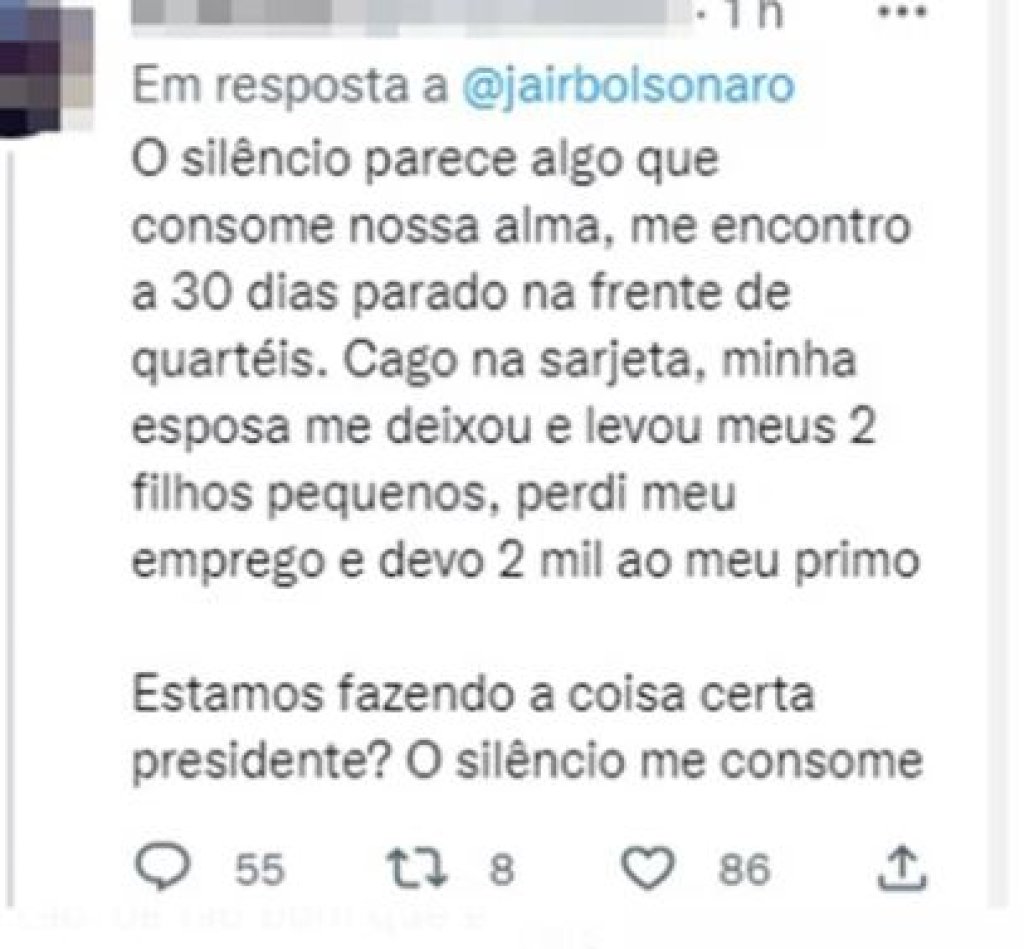The height and width of the screenshot is (949, 1024).
Task: Click the 'Em resposta a' label
Action: [290, 86]
